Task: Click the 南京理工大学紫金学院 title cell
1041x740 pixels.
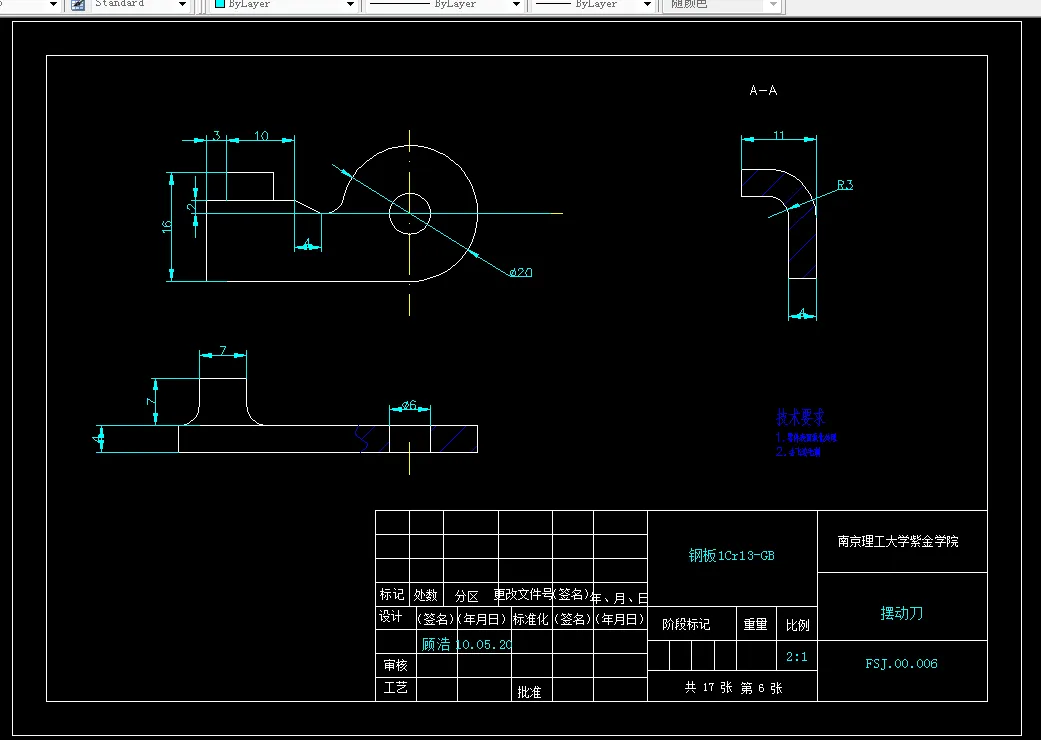Action: [x=898, y=541]
